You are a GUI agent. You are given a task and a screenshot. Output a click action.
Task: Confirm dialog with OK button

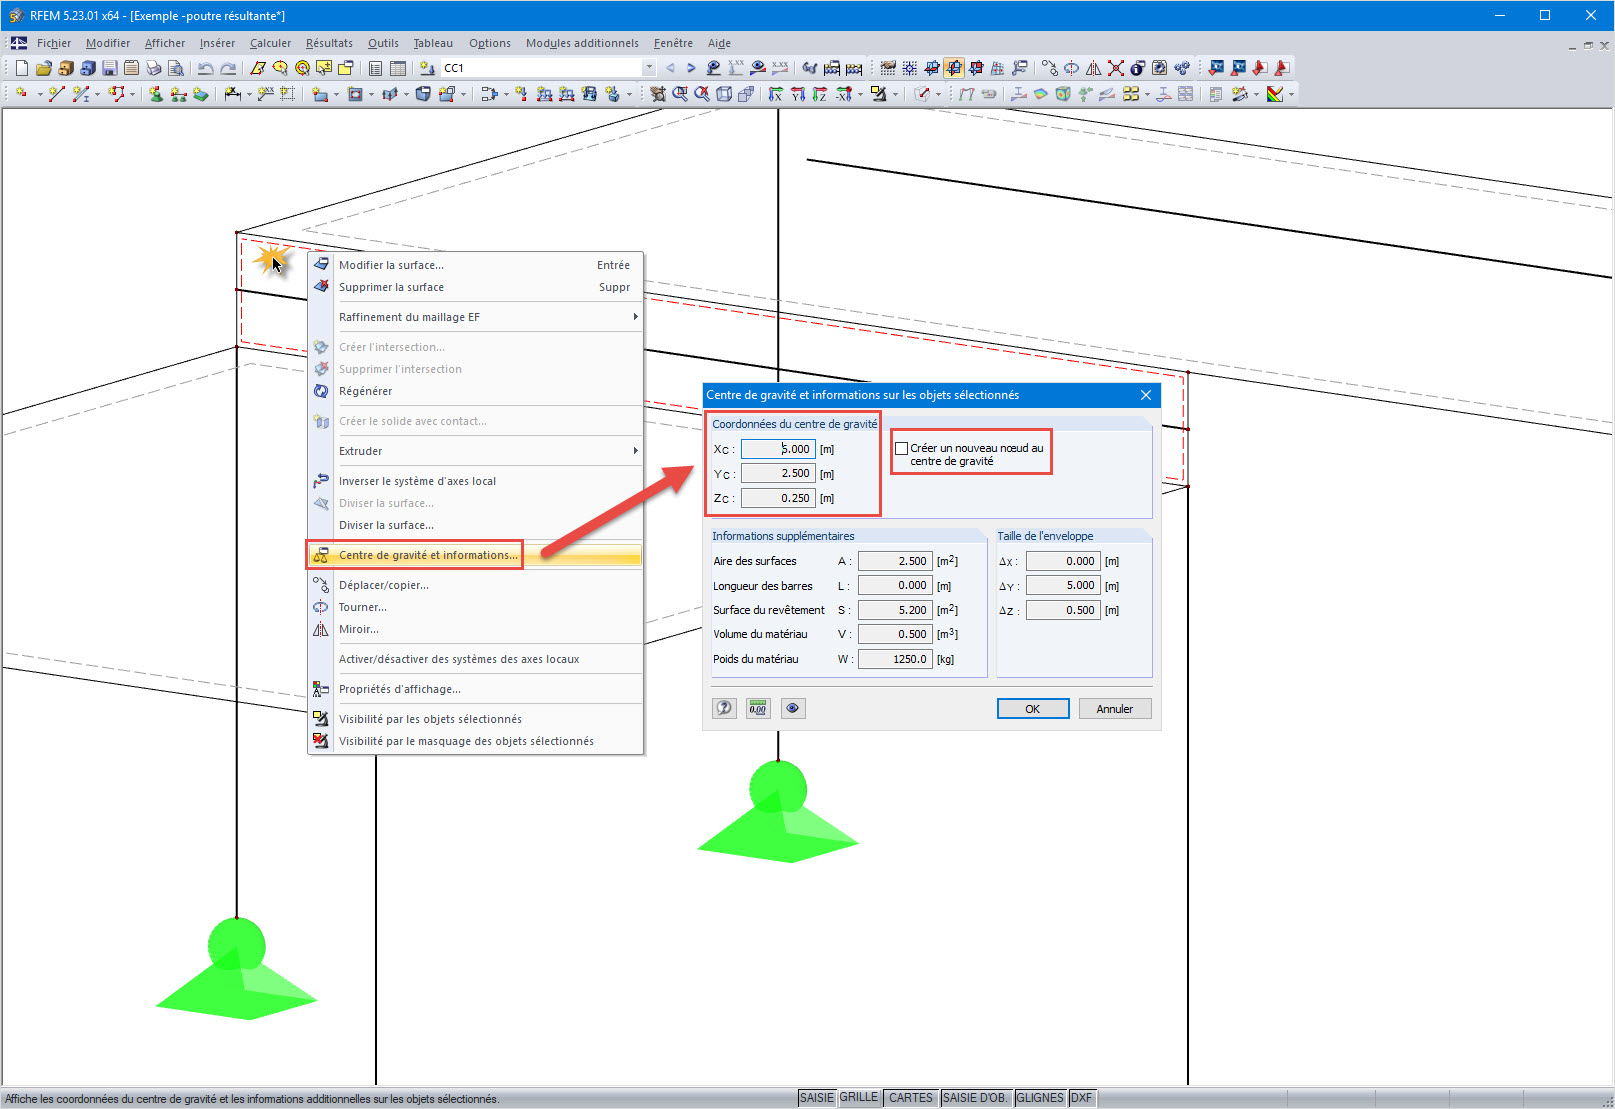(1033, 709)
